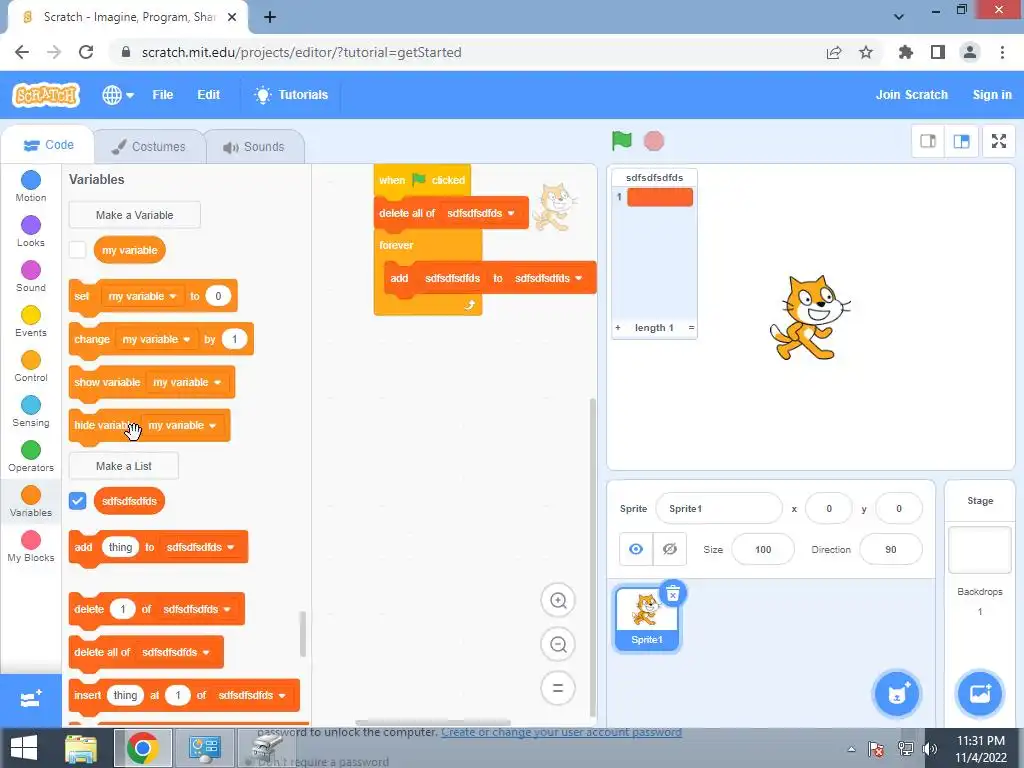1024x768 pixels.
Task: Open Tutorials from the menu bar
Action: coord(291,95)
